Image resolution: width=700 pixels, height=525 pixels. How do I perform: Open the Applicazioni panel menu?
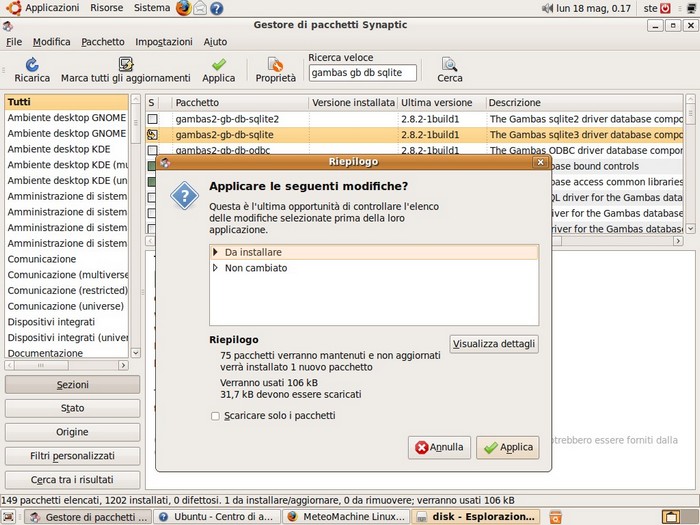[x=52, y=8]
